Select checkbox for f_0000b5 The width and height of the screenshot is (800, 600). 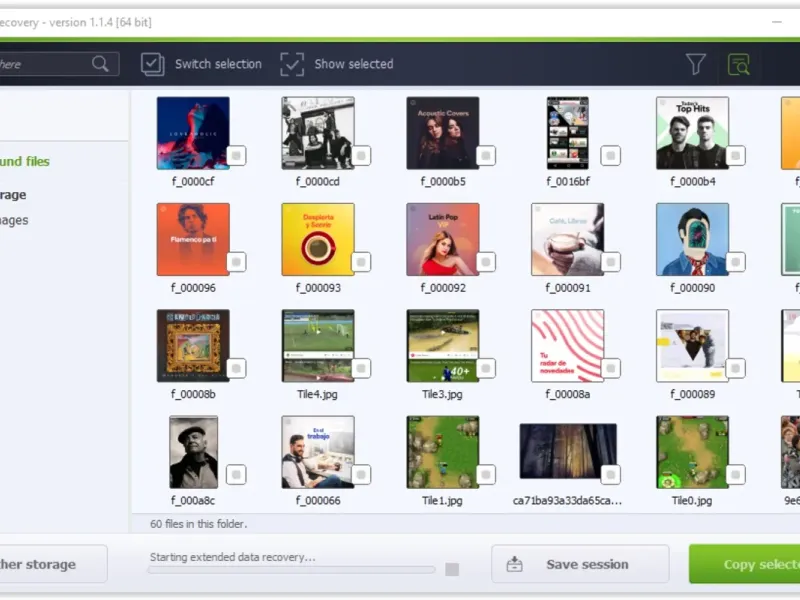[486, 156]
